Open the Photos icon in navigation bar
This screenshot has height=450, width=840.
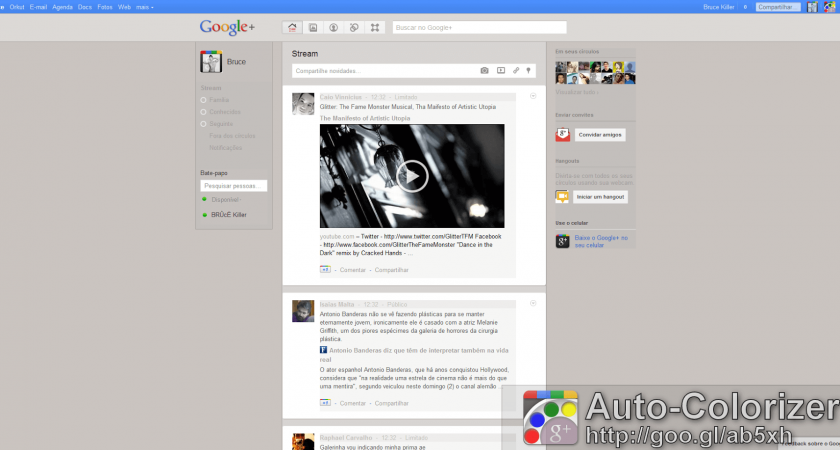point(313,27)
